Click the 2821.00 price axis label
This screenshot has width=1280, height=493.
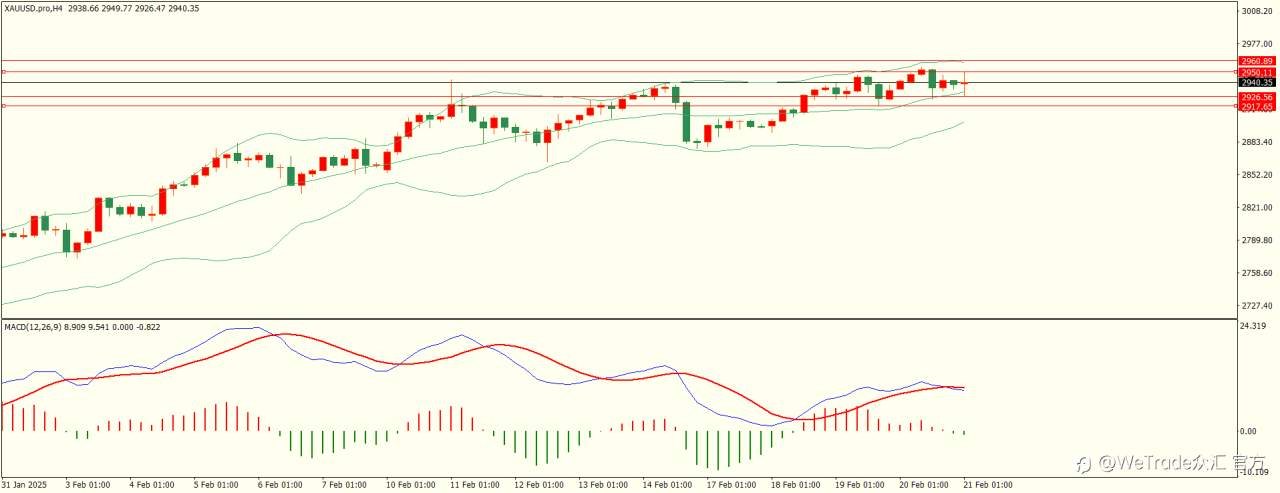[x=1257, y=208]
